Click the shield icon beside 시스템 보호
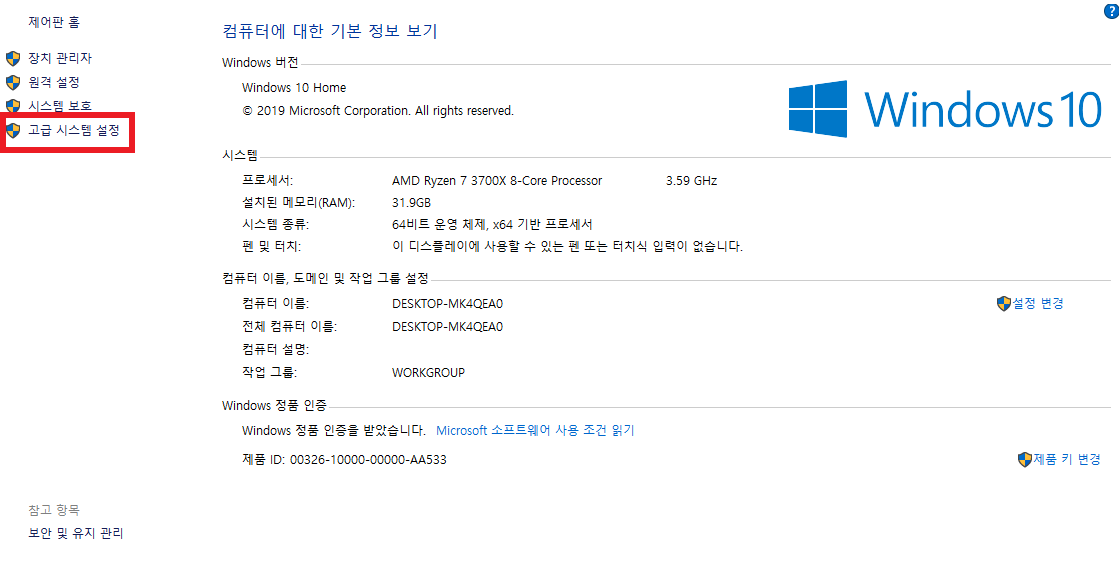 point(13,106)
